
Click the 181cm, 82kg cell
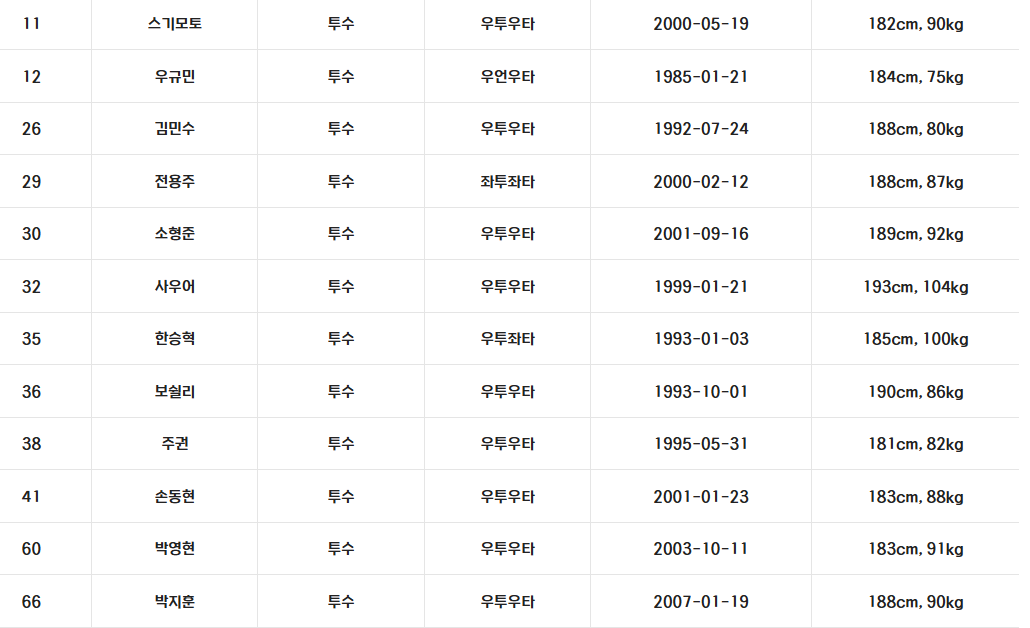[915, 444]
